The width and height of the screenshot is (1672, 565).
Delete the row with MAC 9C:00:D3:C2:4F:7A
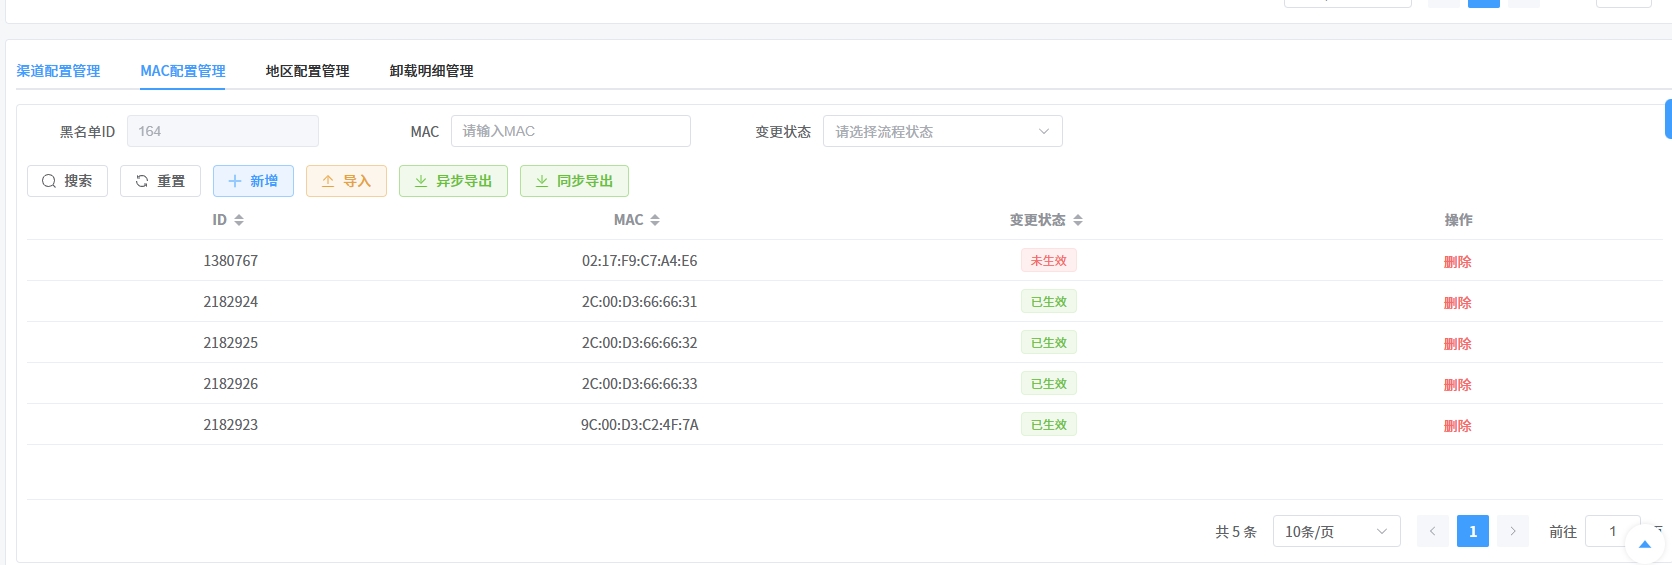tap(1457, 426)
